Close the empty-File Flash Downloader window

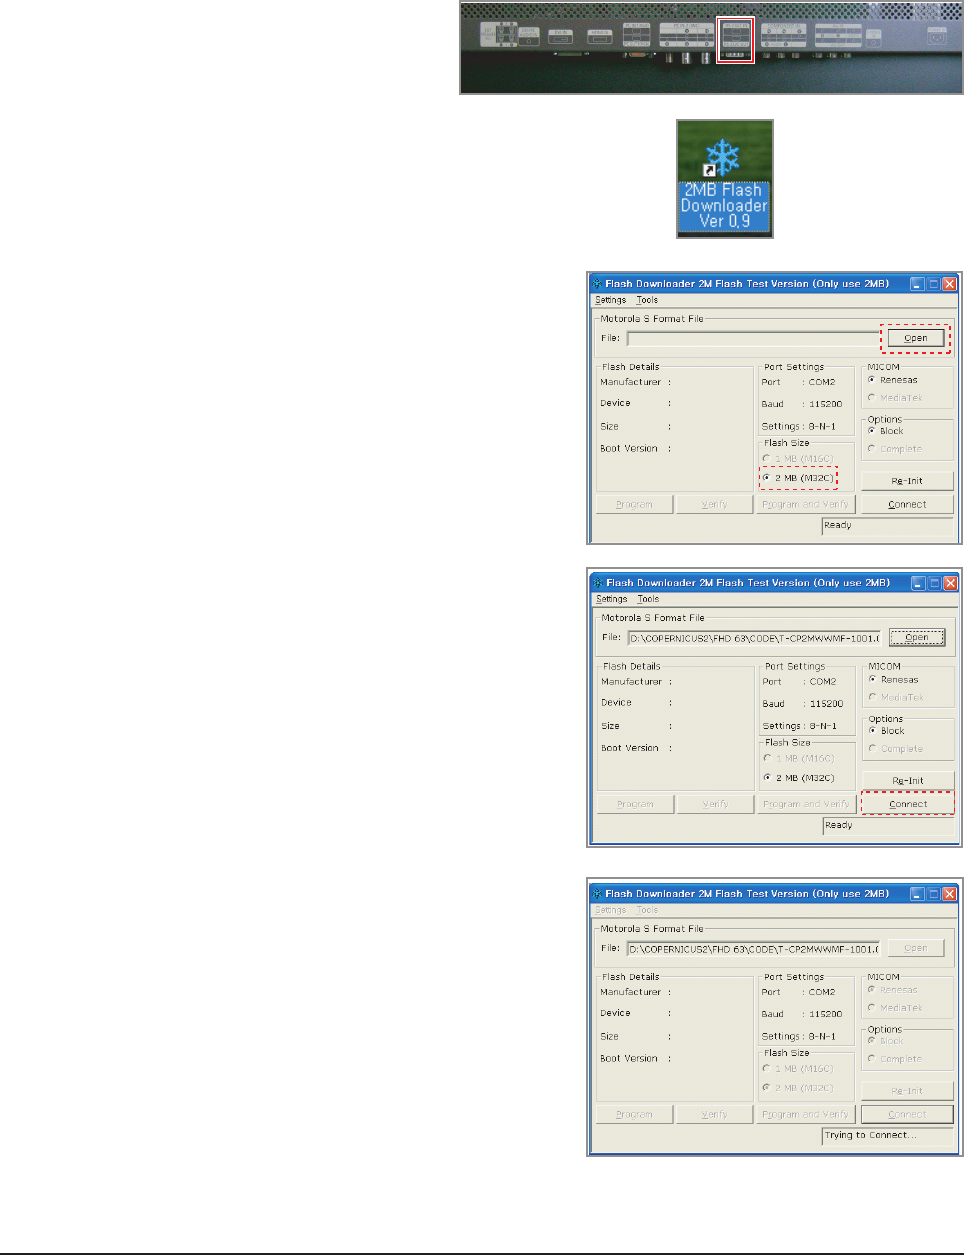[950, 284]
